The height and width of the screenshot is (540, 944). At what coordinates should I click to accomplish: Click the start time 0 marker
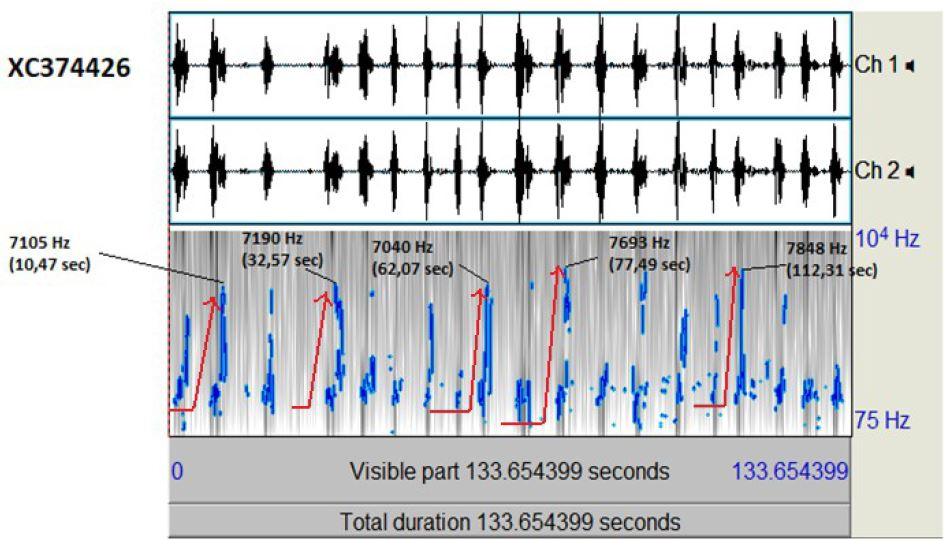click(177, 471)
